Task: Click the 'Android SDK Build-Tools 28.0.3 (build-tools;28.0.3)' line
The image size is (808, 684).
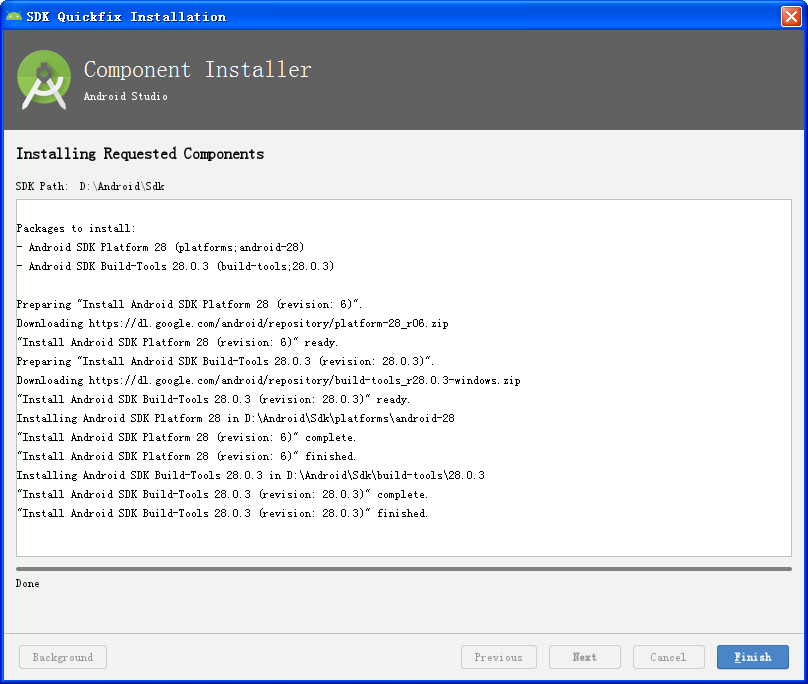Action: [x=175, y=266]
